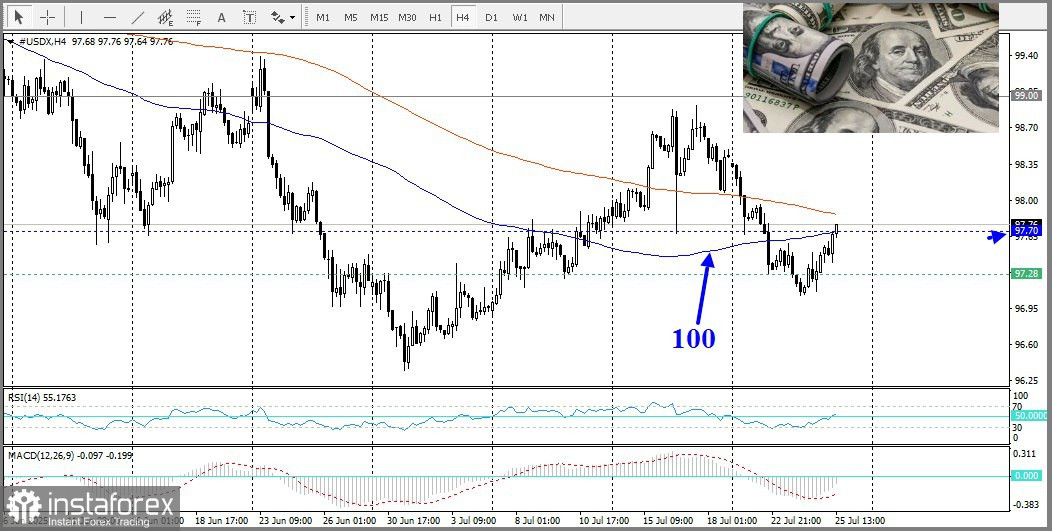Switch to the D1 timeframe

491,17
